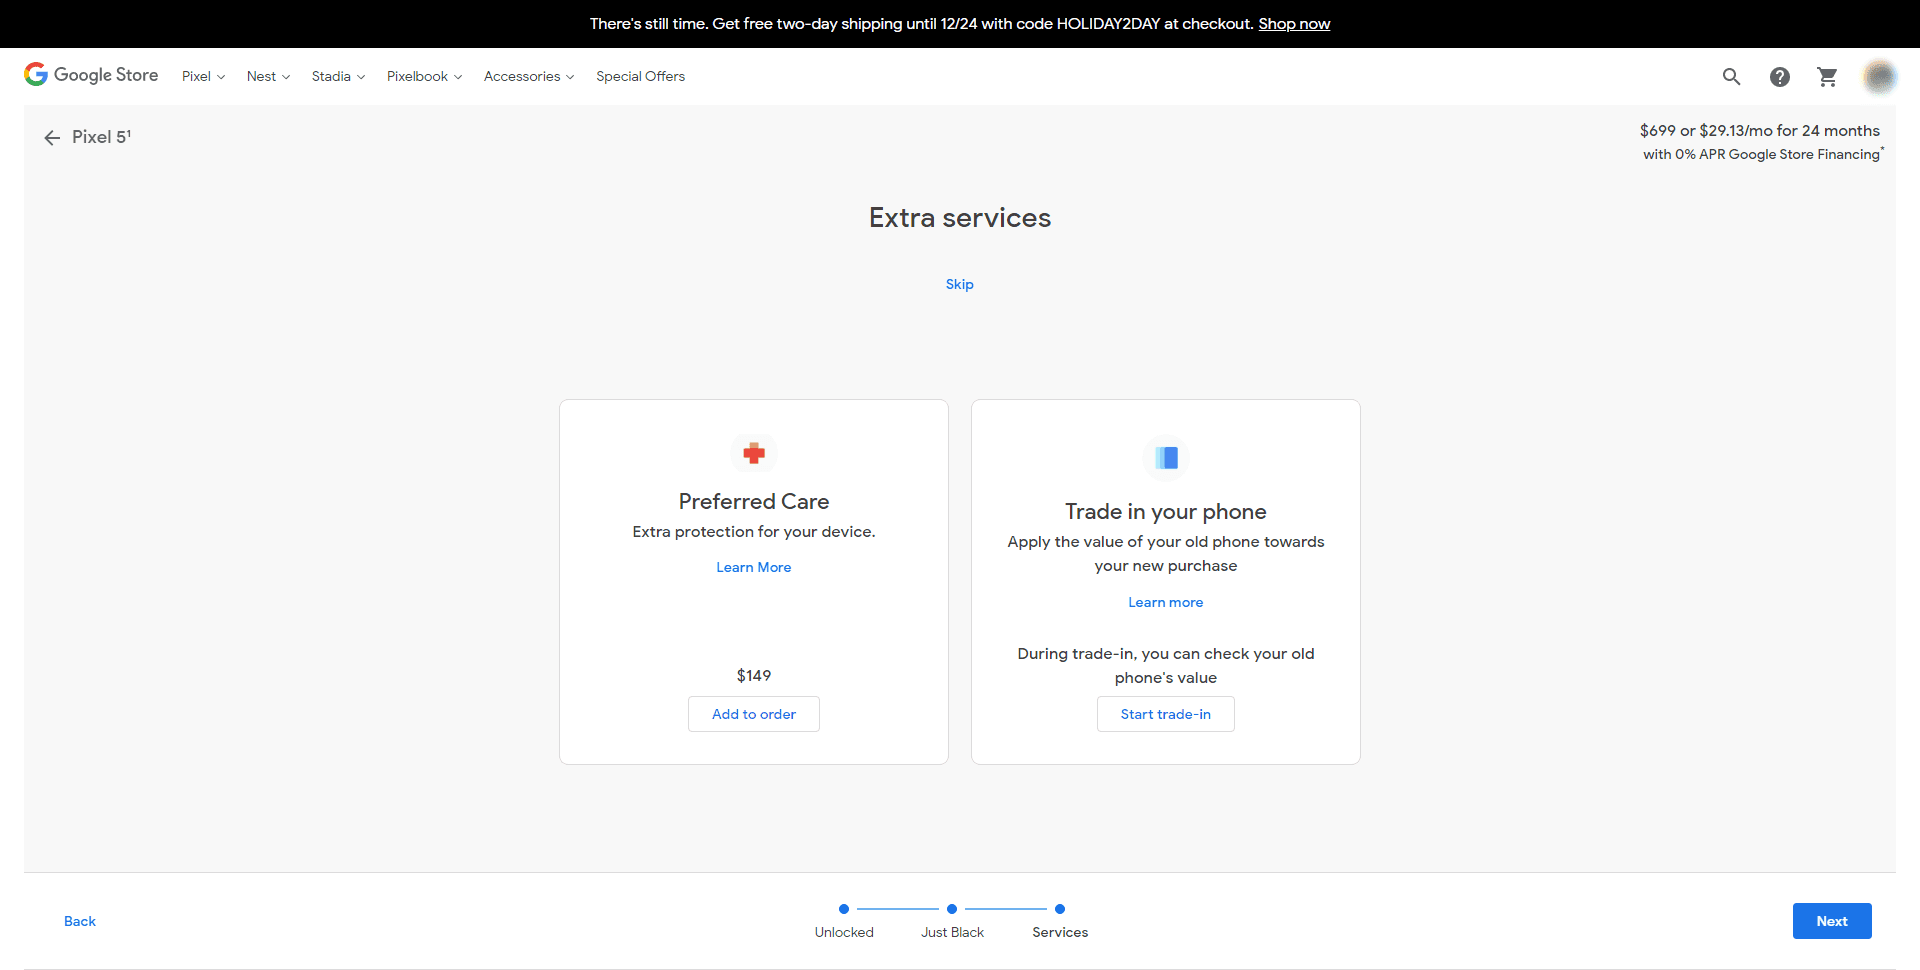
Task: Open the search icon
Action: (x=1732, y=76)
